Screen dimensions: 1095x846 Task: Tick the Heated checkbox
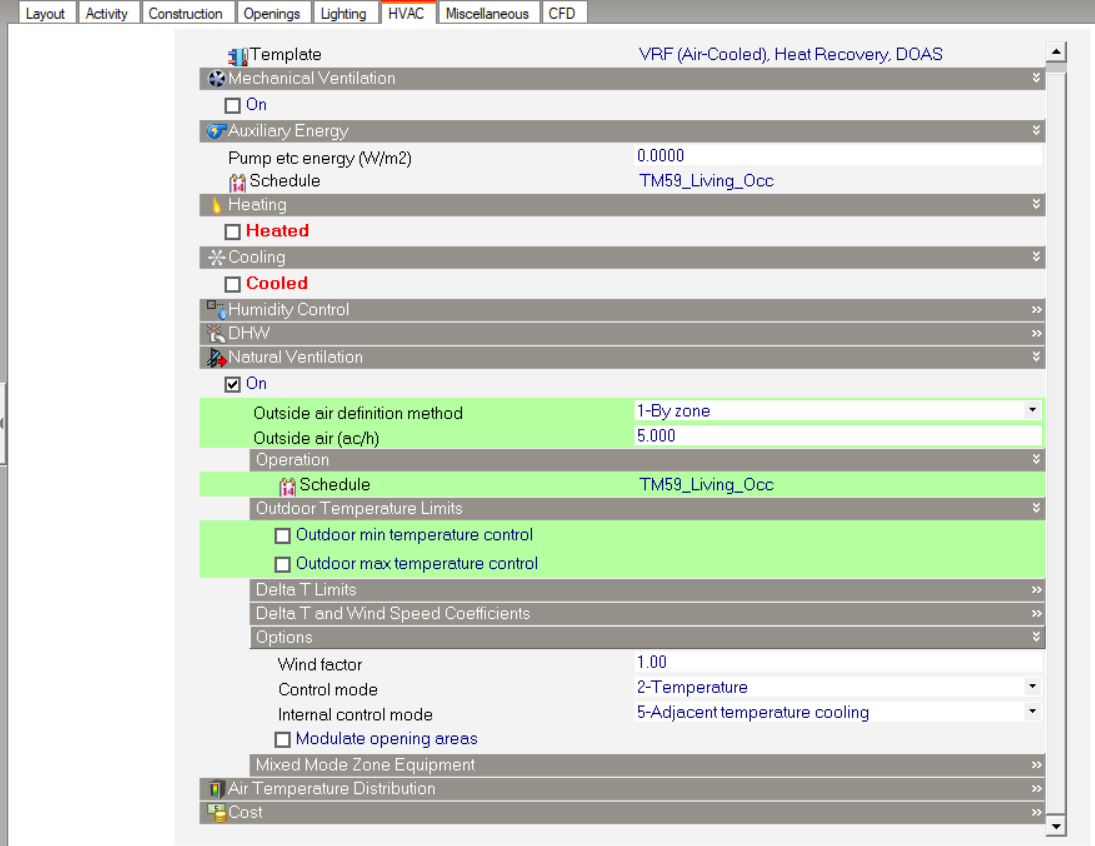tap(233, 231)
